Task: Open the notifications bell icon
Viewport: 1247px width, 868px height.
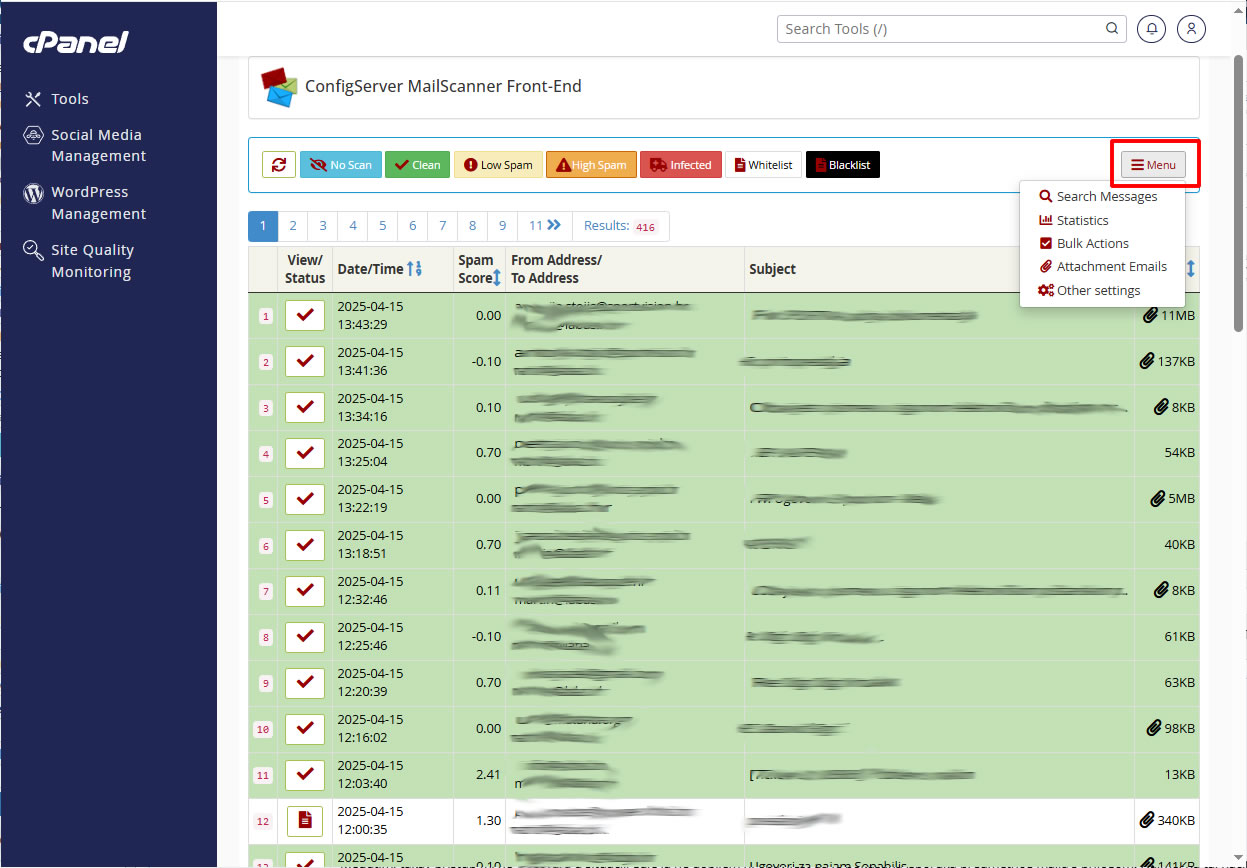Action: tap(1152, 29)
